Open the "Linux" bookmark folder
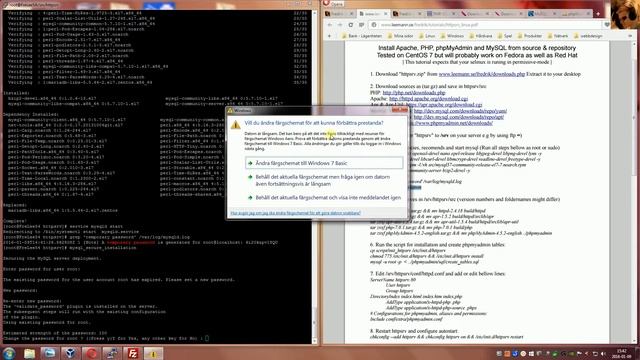This screenshot has width=640, height=360. 427,36
